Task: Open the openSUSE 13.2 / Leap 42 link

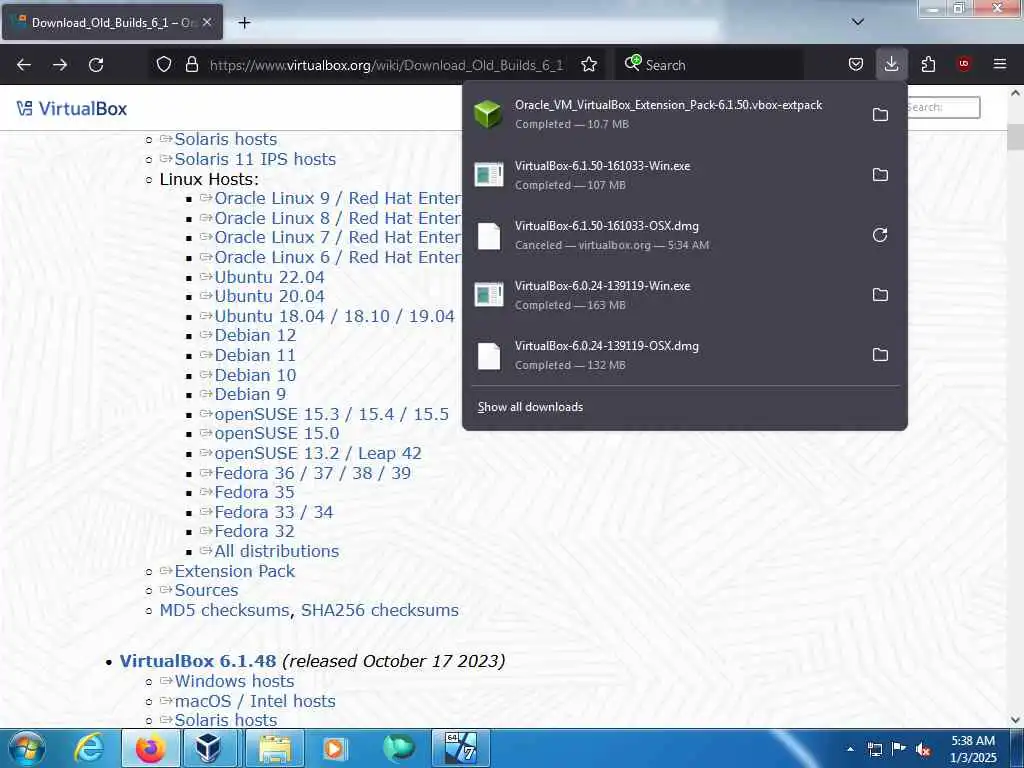Action: point(318,453)
